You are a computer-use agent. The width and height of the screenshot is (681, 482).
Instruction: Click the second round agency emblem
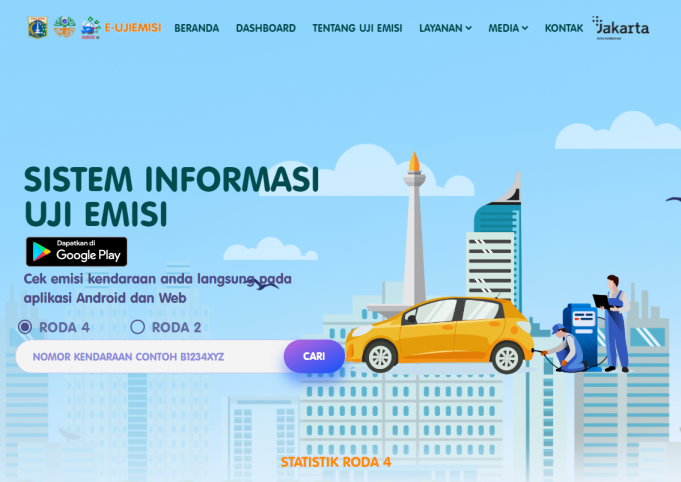(x=64, y=28)
